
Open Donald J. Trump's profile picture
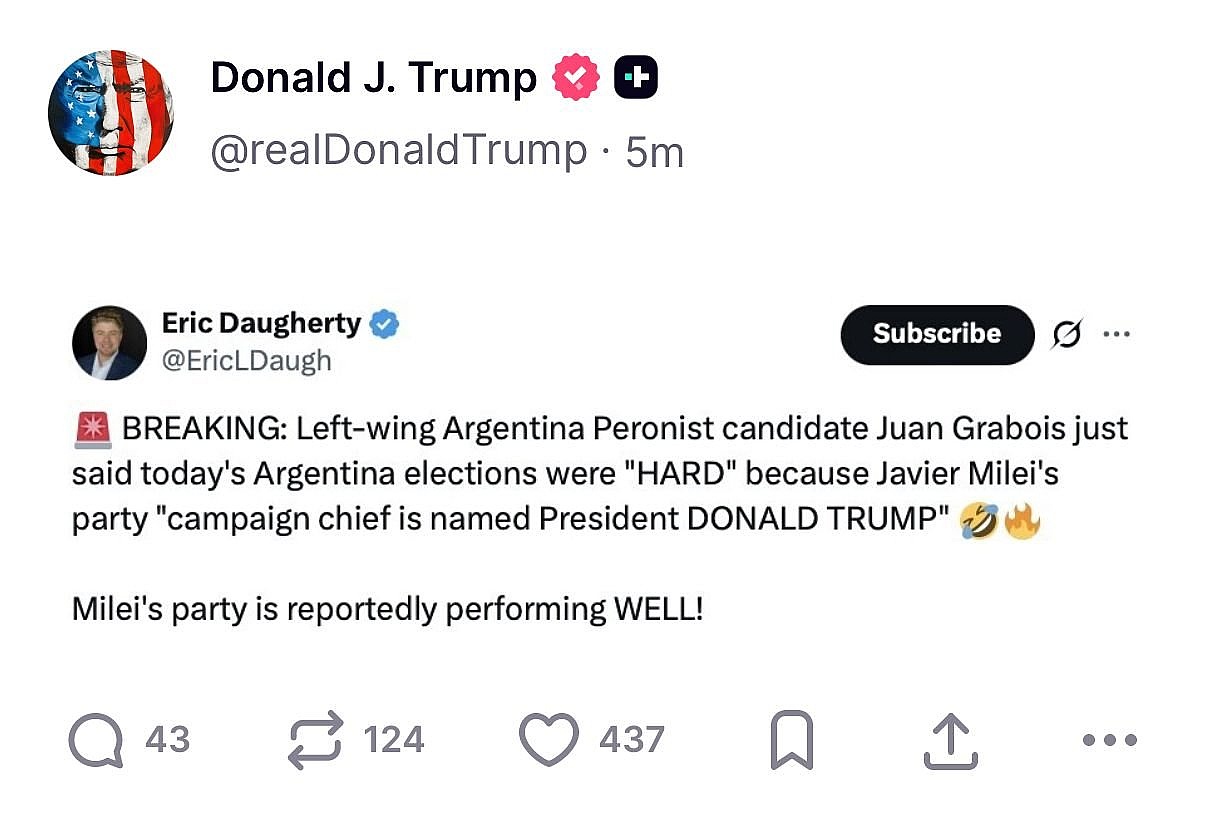point(111,113)
